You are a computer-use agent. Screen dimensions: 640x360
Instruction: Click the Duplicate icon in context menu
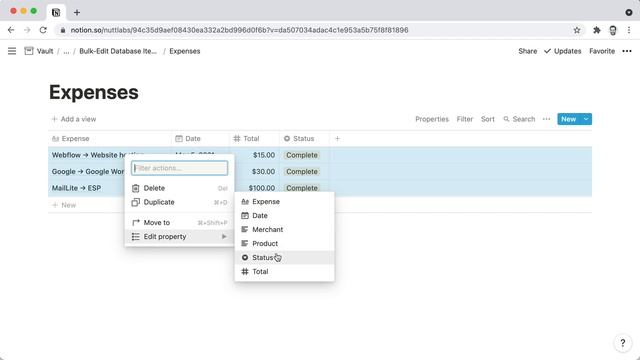(136, 202)
